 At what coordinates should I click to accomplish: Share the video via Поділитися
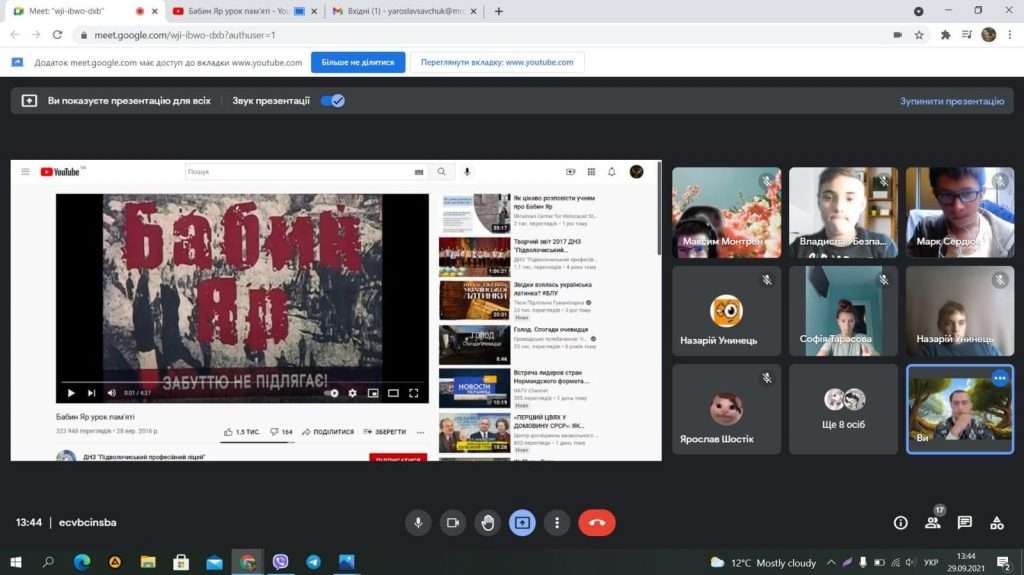coord(328,432)
